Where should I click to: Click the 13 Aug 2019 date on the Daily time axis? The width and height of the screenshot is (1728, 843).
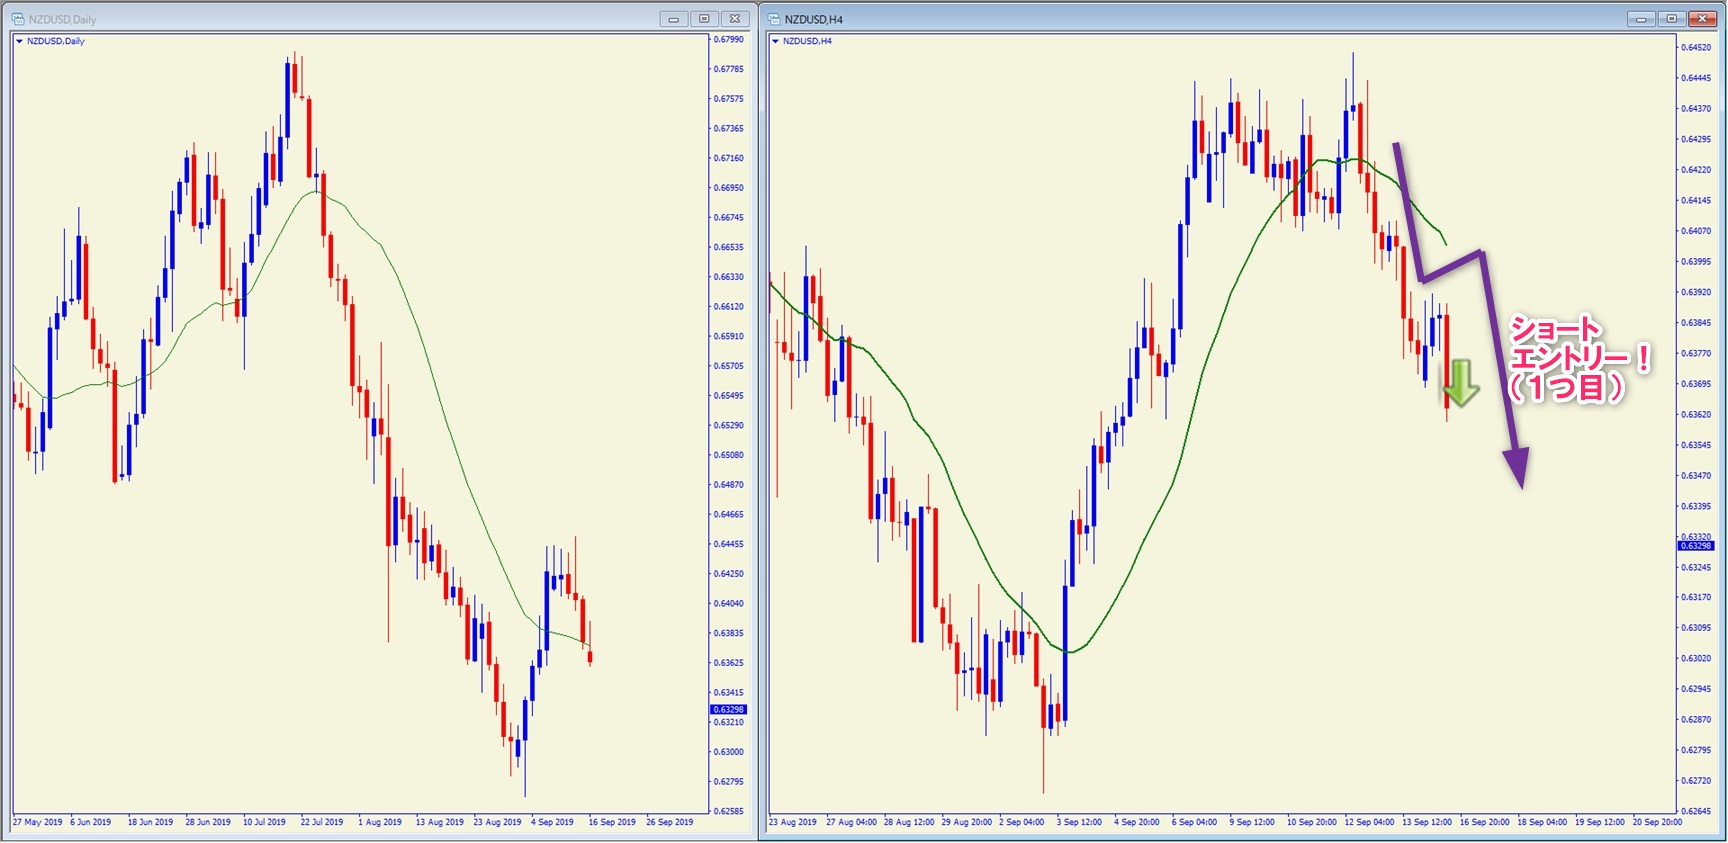tap(440, 822)
